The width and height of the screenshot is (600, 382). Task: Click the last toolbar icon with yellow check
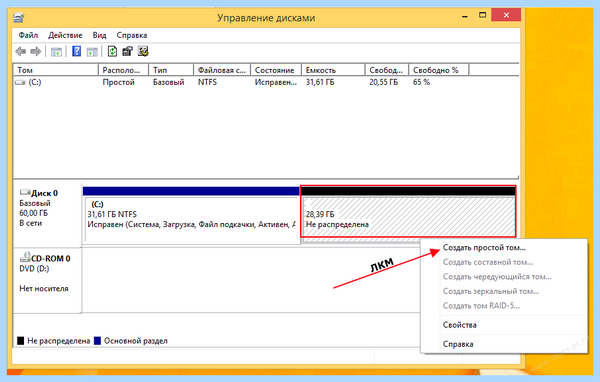click(x=143, y=51)
